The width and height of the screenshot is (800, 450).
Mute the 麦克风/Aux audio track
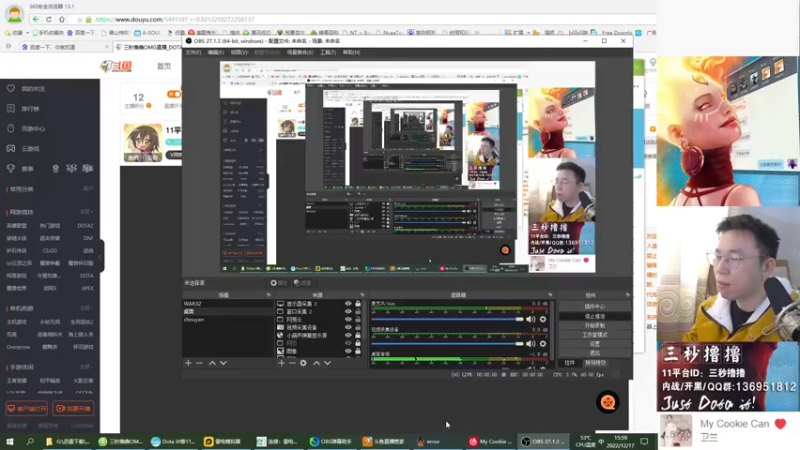[531, 319]
